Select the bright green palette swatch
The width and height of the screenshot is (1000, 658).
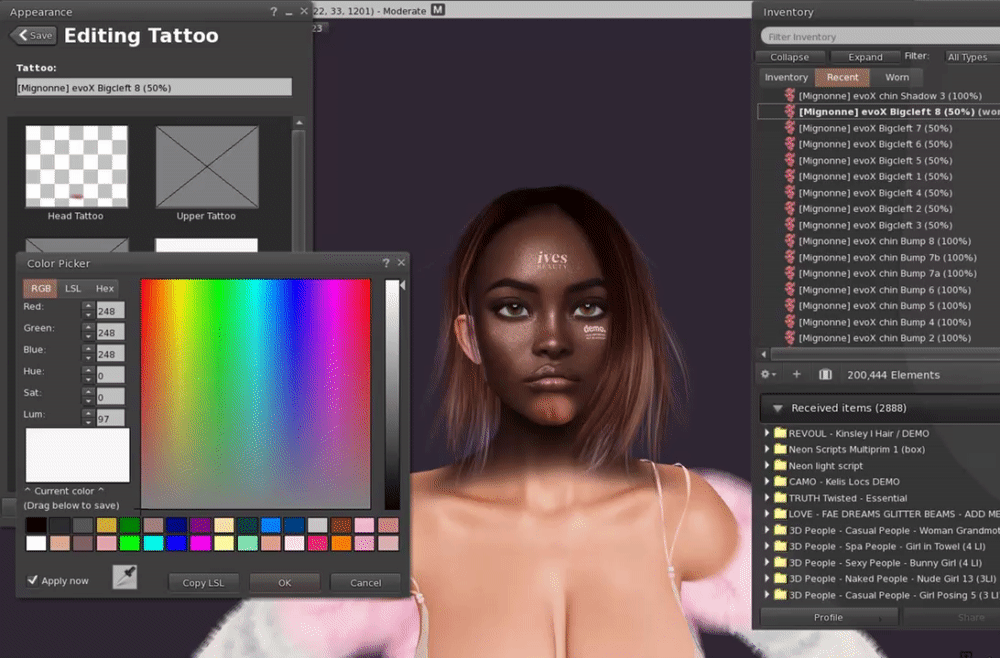tap(129, 543)
